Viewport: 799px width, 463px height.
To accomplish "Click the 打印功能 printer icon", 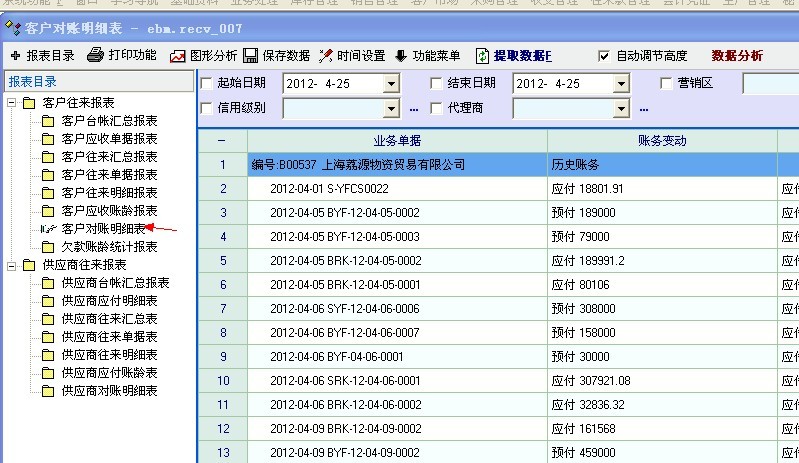I will (x=95, y=56).
